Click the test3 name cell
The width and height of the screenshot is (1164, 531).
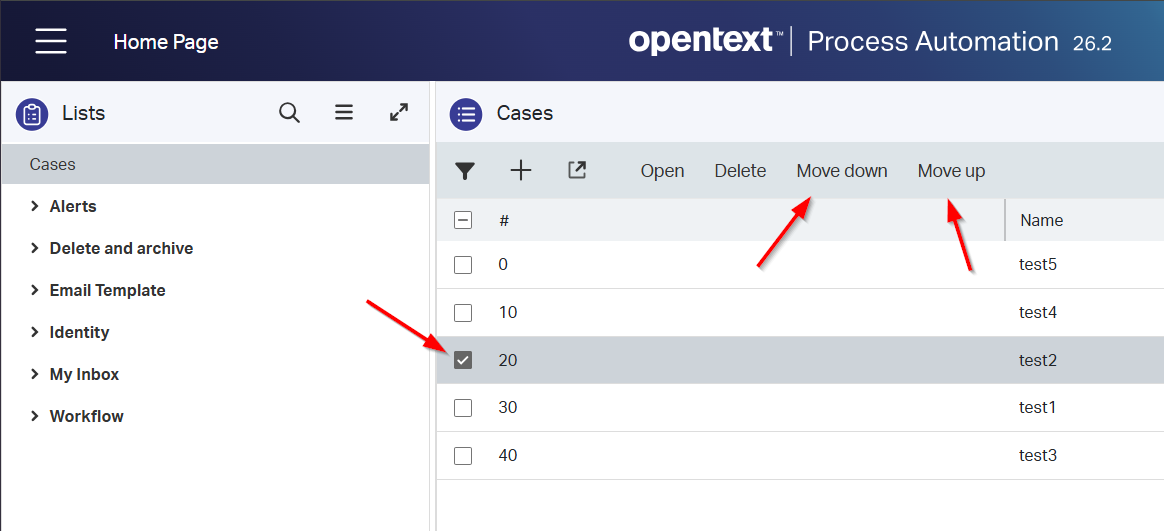tap(1037, 455)
